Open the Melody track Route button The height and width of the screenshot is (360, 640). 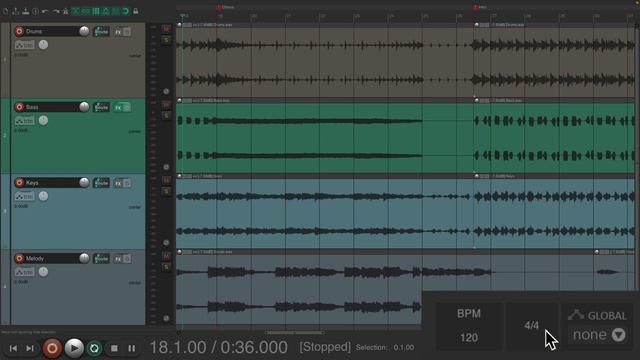pos(101,259)
